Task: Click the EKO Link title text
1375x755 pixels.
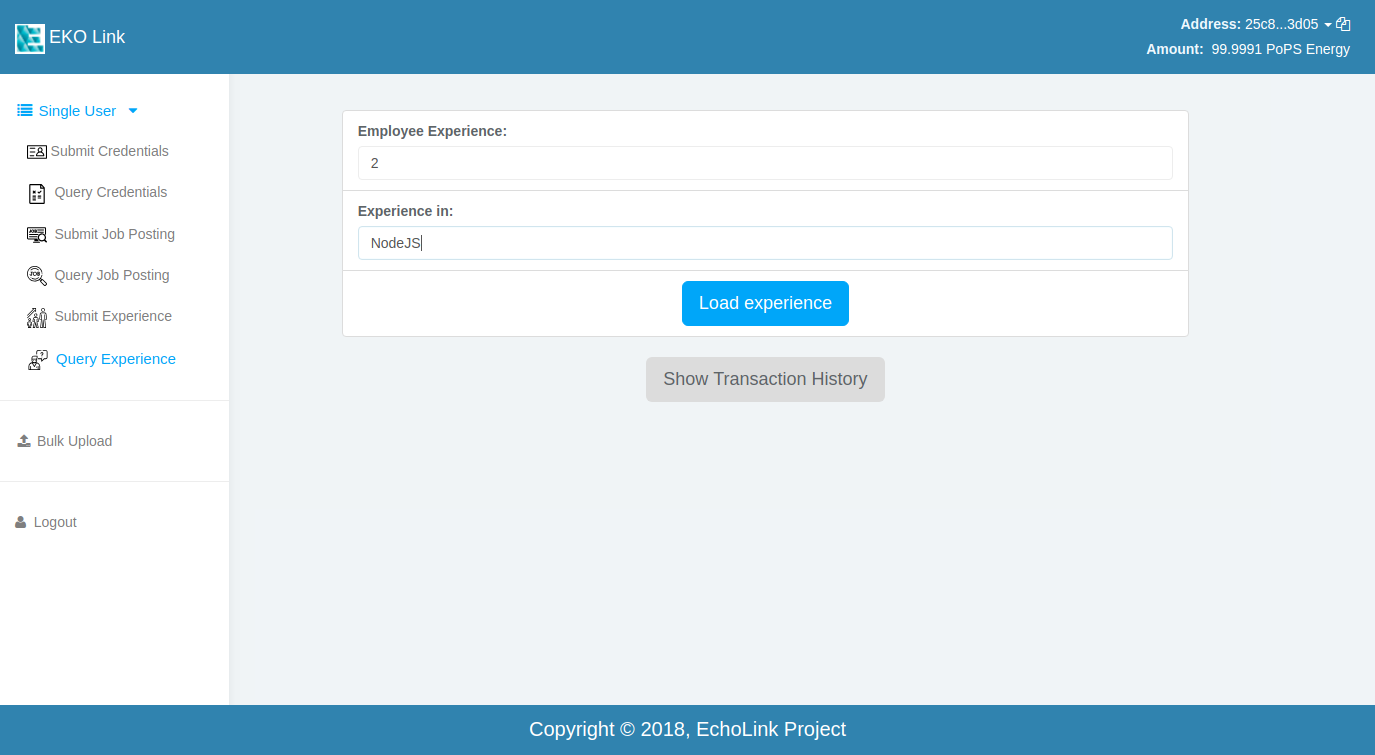Action: (x=87, y=37)
